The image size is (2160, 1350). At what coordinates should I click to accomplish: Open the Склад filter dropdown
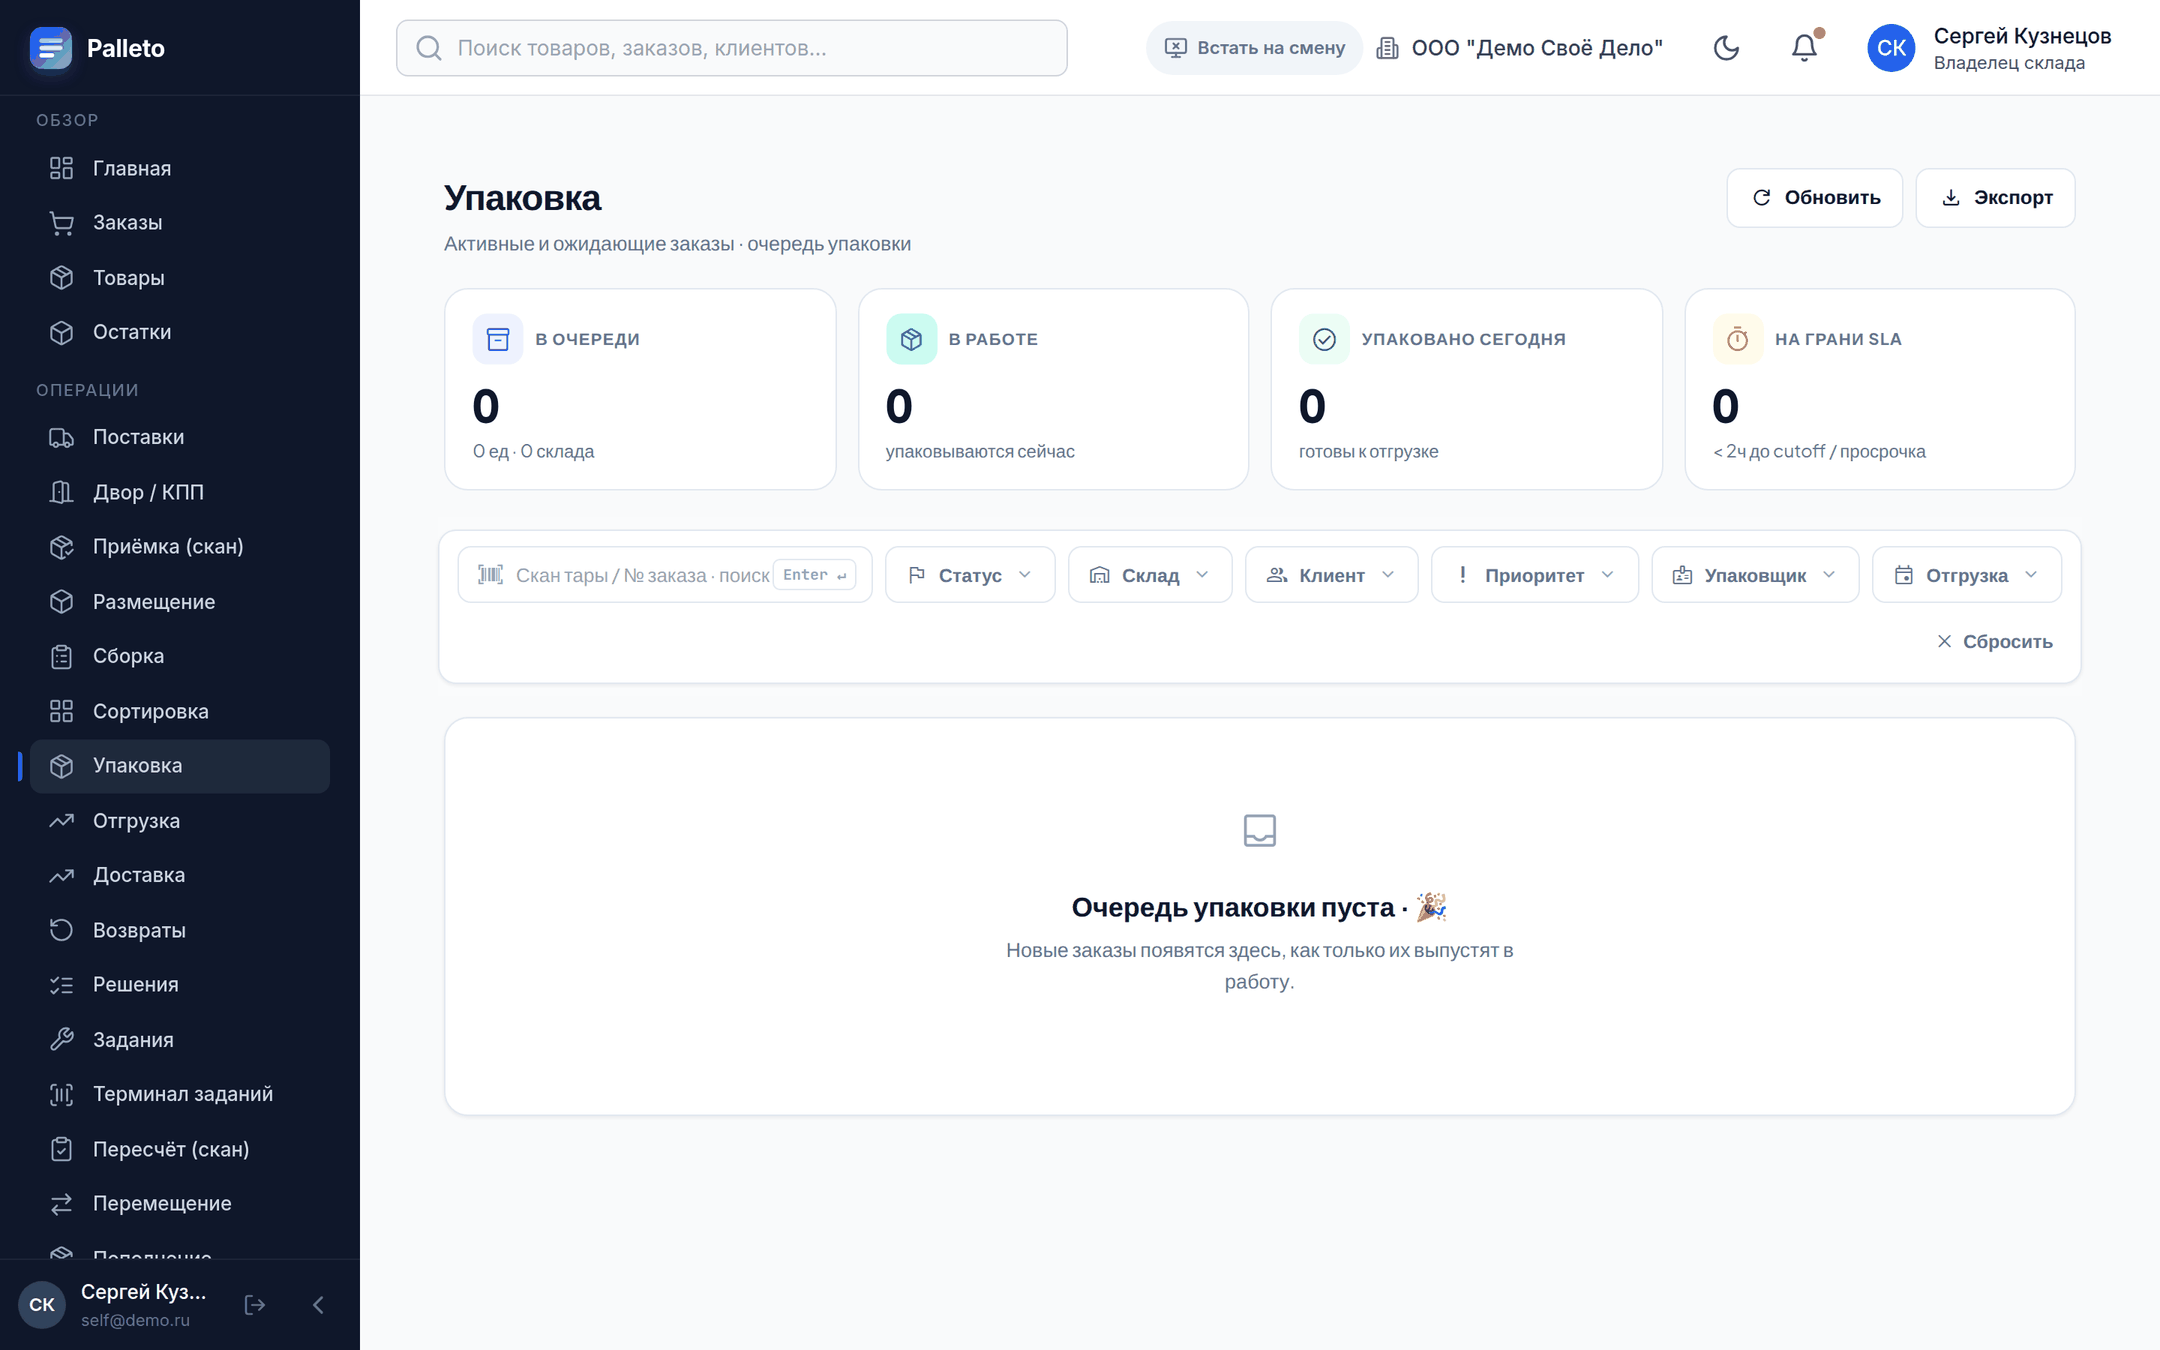click(x=1150, y=575)
